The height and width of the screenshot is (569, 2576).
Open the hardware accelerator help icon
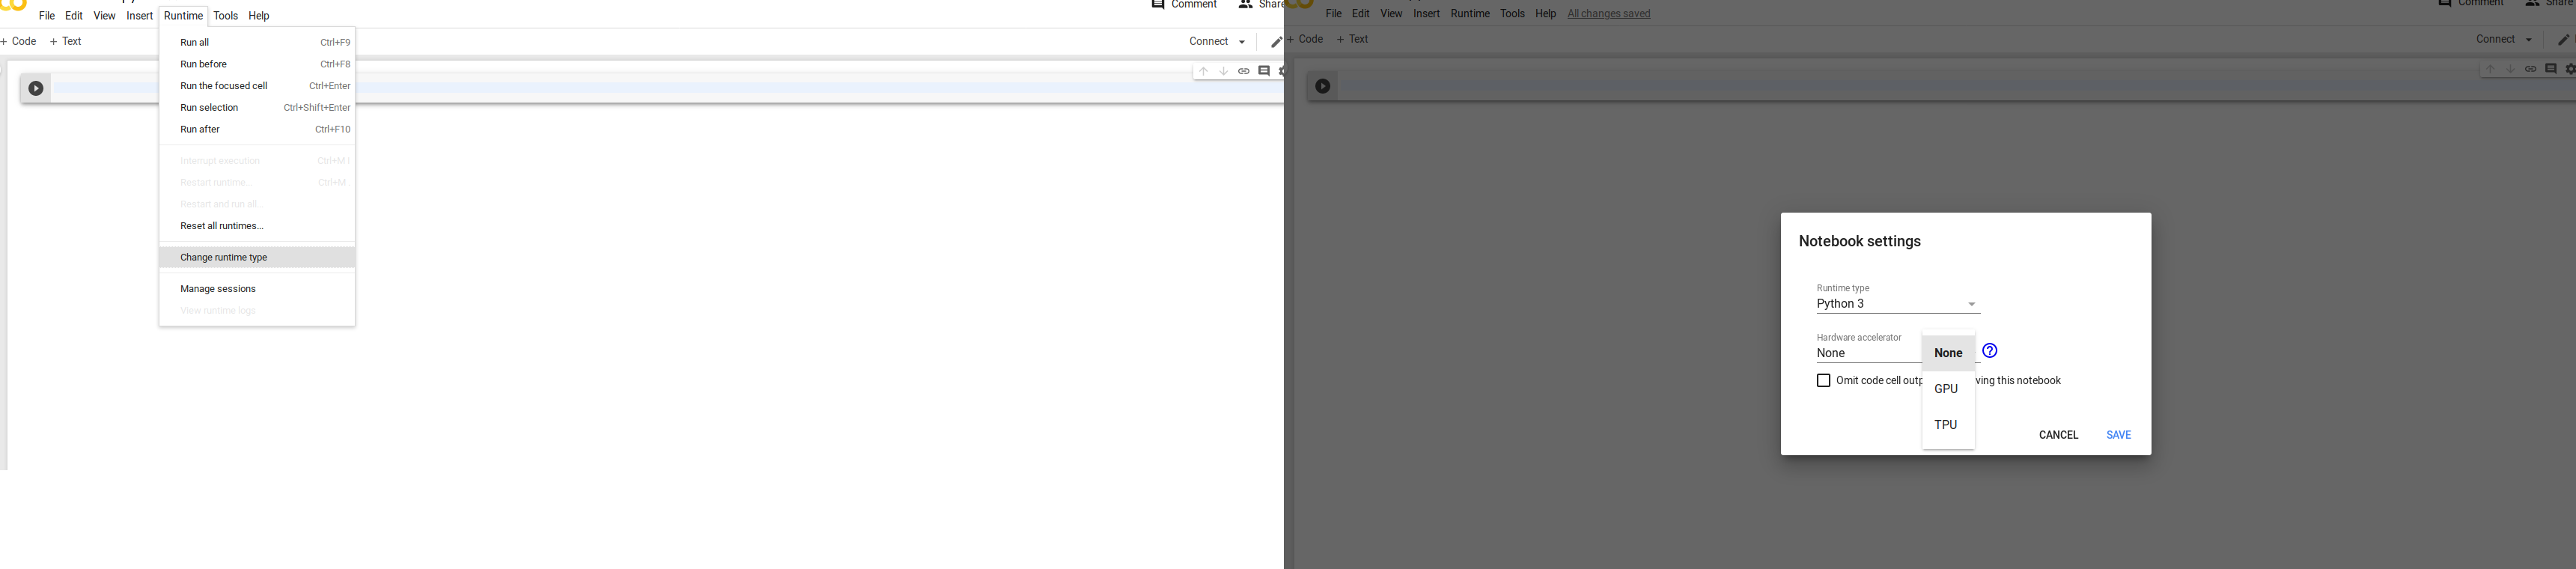[1990, 351]
